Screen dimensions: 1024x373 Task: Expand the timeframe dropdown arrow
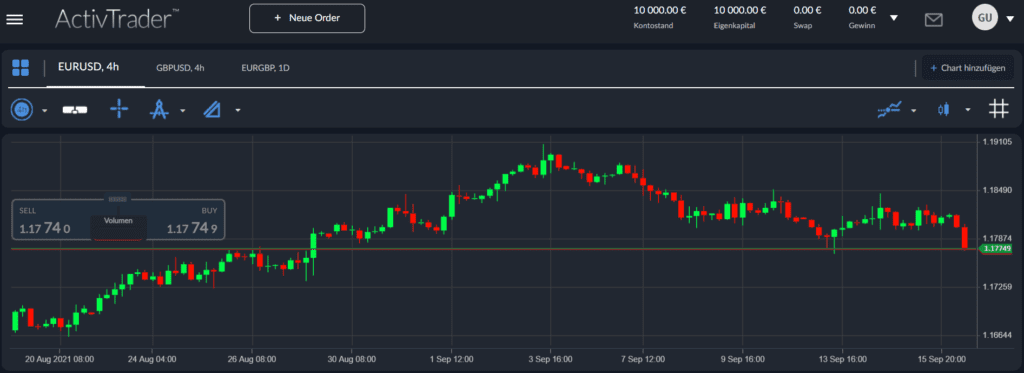(44, 110)
